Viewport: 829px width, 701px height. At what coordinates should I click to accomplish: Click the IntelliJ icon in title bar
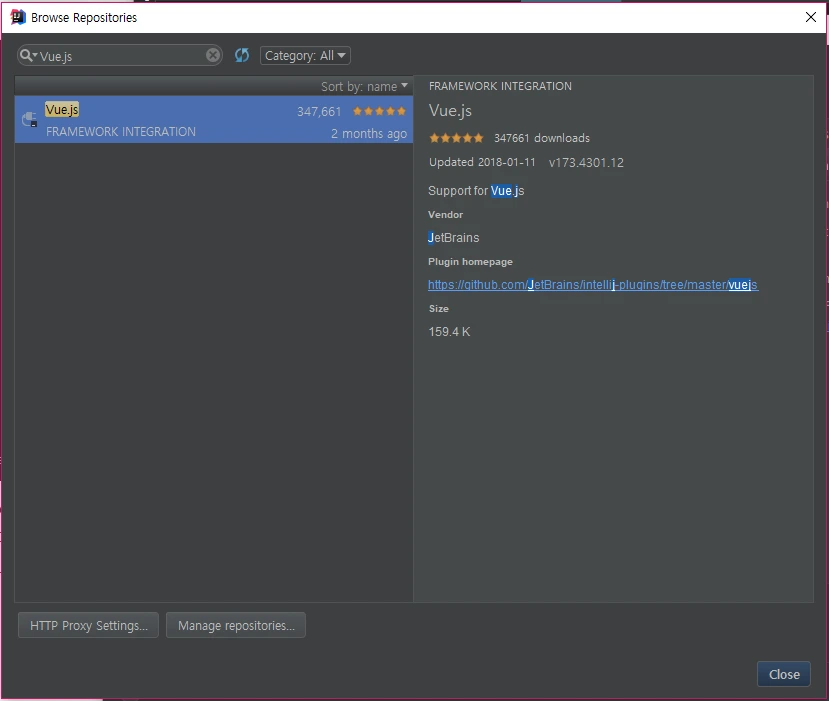pos(18,17)
